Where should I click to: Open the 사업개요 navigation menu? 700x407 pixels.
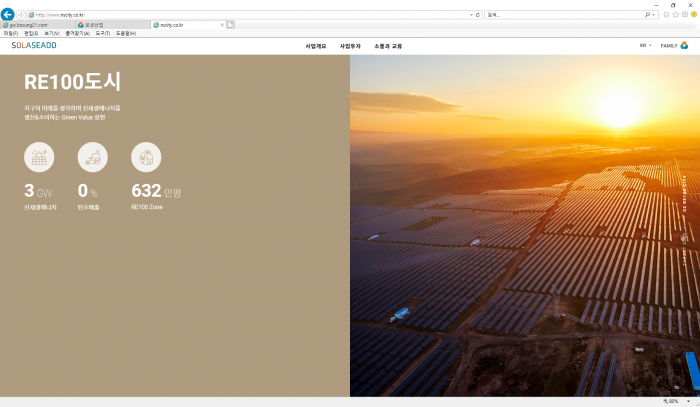point(315,46)
